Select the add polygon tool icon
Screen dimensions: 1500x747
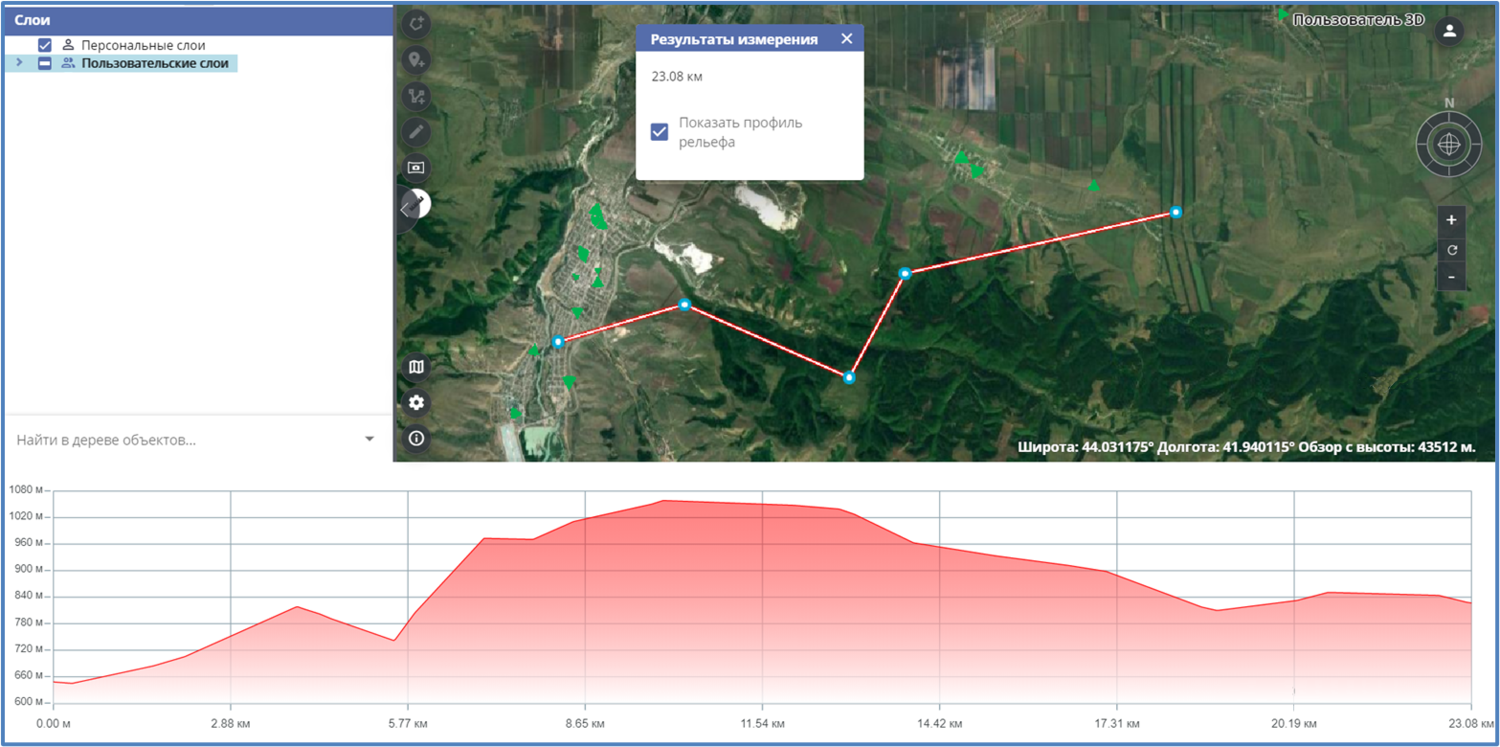(x=416, y=24)
